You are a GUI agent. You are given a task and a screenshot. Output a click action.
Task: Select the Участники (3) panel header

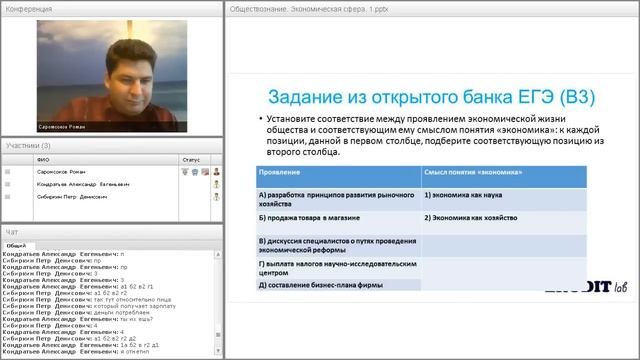pos(112,146)
